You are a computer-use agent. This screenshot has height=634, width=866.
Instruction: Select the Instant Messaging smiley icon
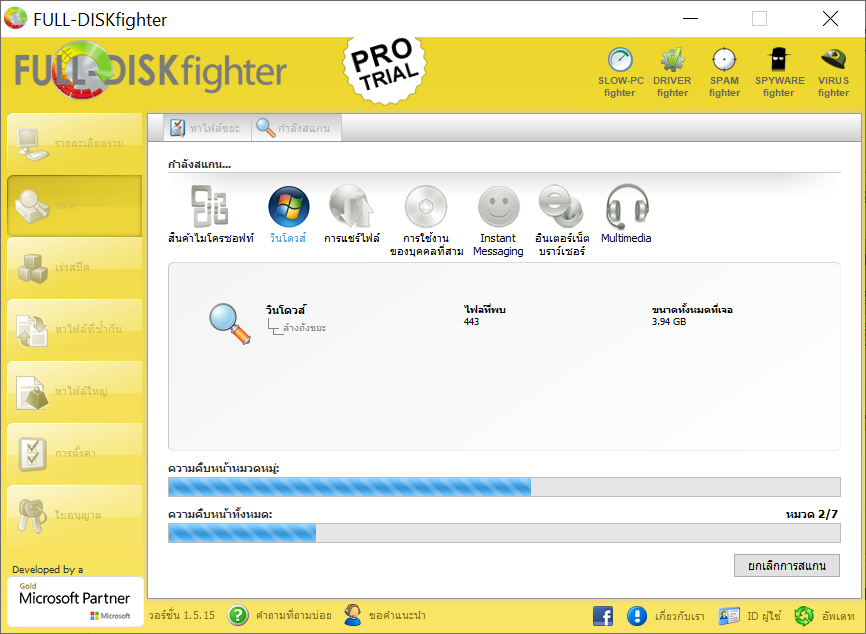[x=499, y=207]
